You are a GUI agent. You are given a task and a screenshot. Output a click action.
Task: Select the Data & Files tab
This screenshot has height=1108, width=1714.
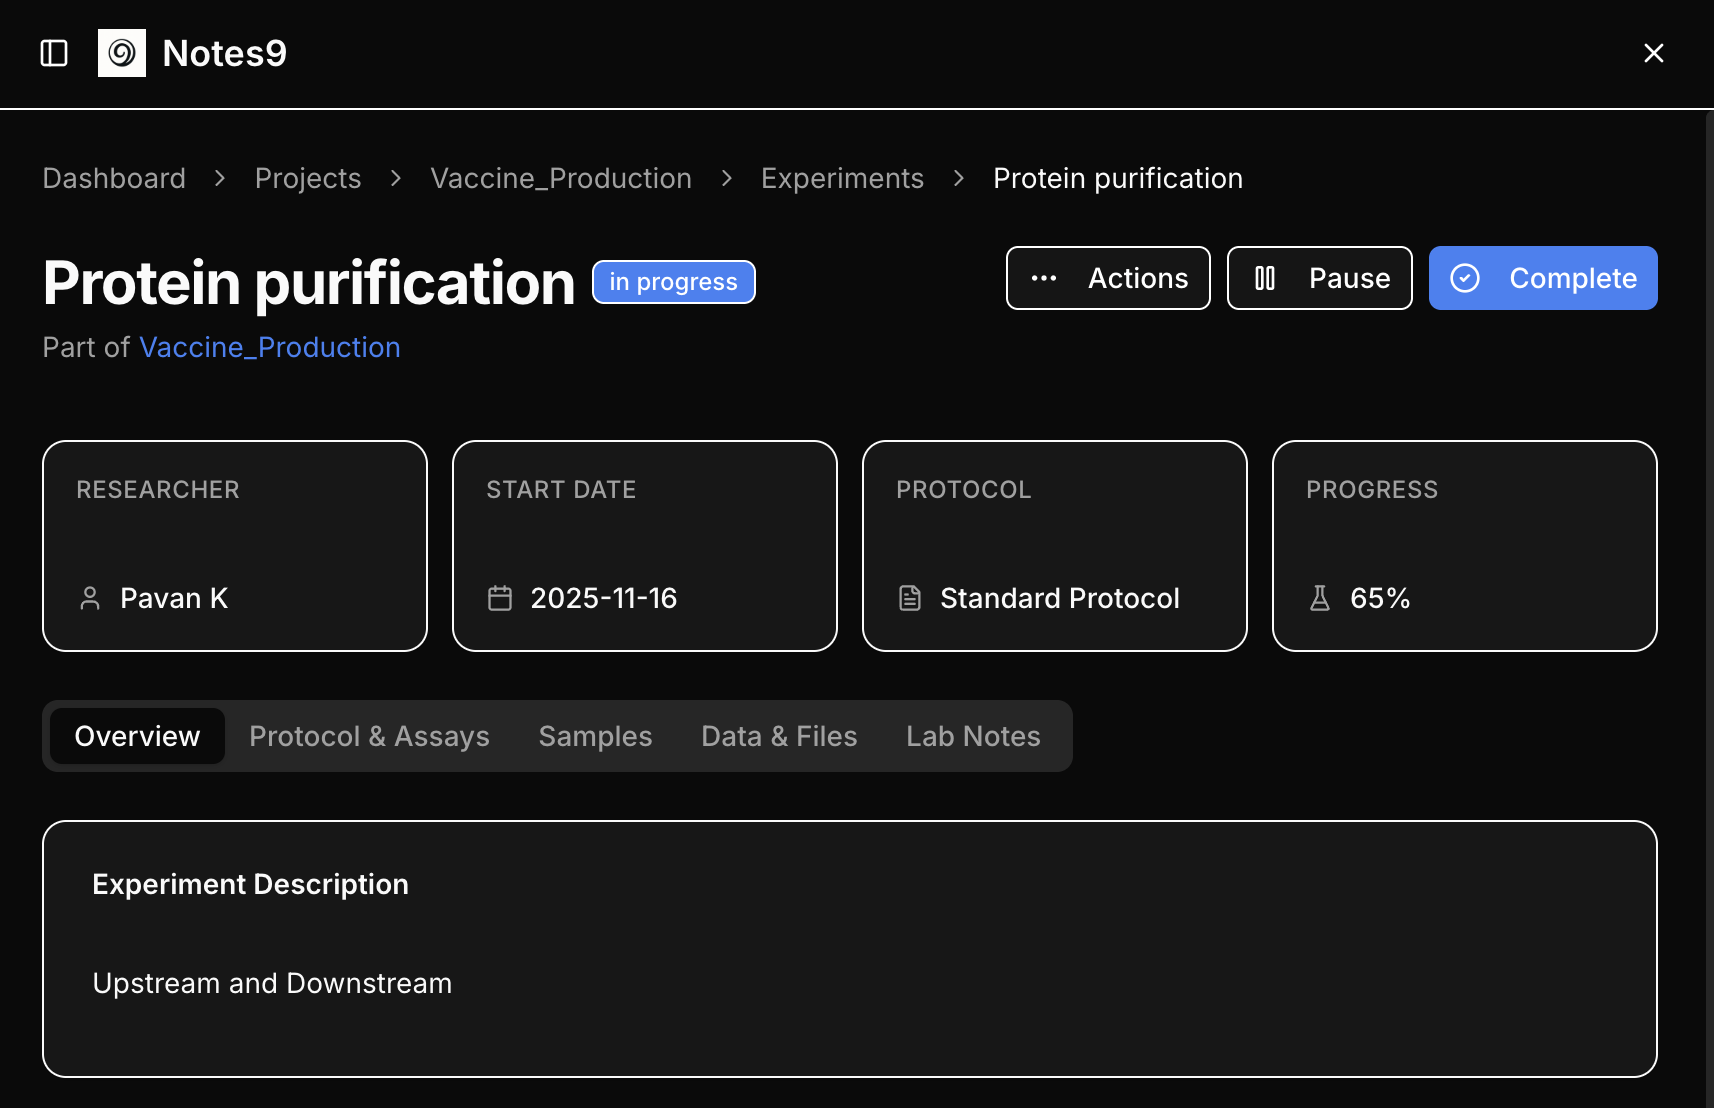(x=779, y=736)
